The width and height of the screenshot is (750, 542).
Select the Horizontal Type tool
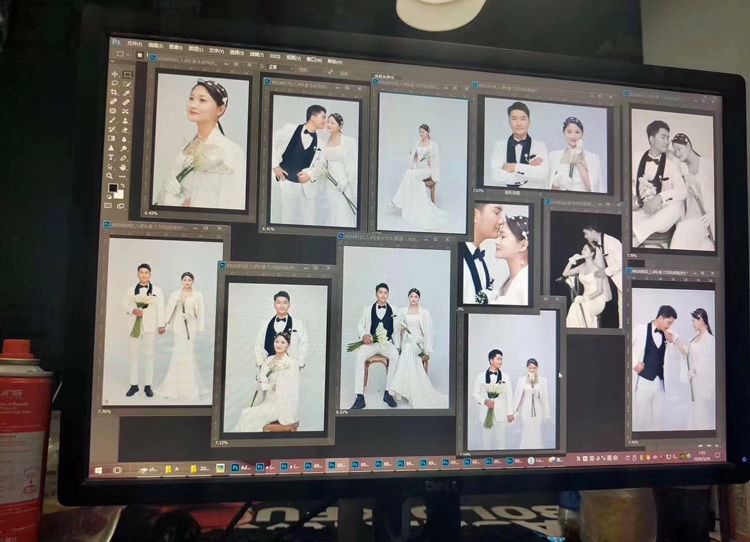point(111,157)
